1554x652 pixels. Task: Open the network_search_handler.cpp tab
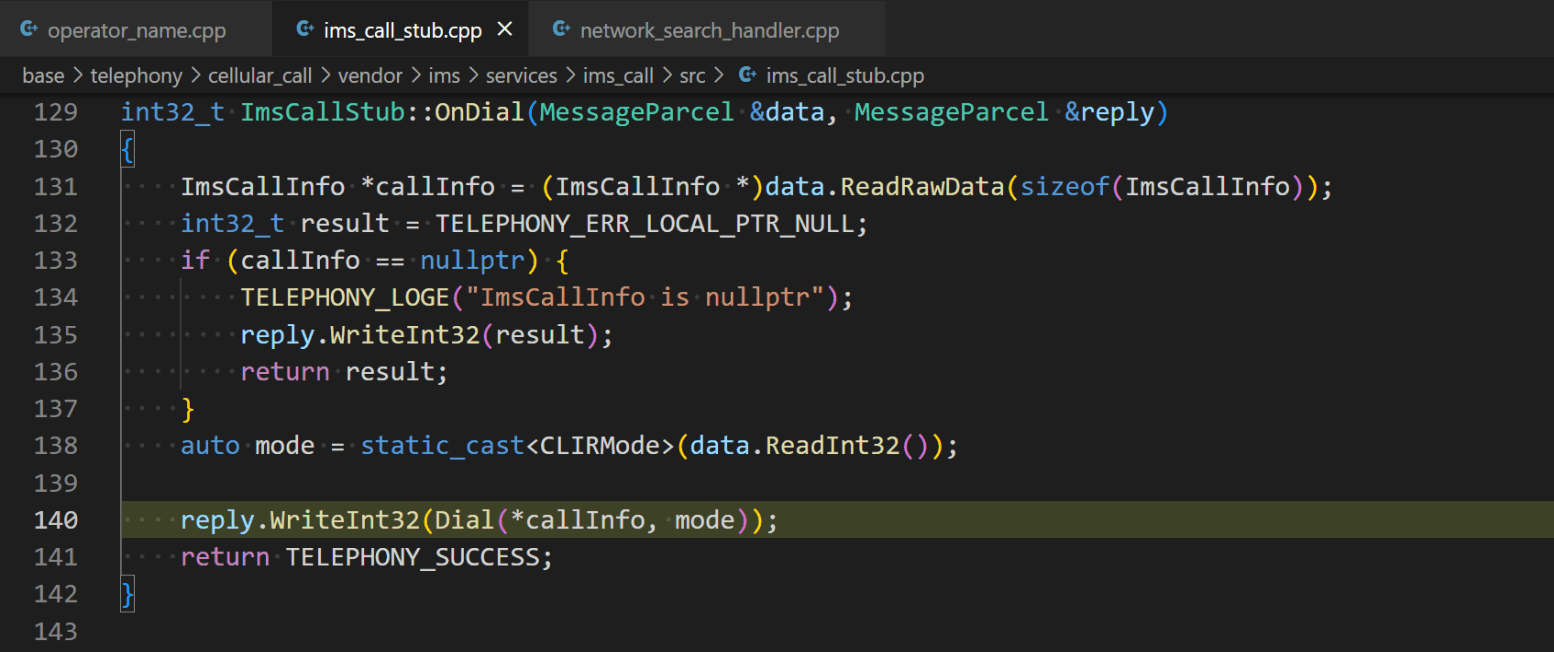click(x=708, y=30)
